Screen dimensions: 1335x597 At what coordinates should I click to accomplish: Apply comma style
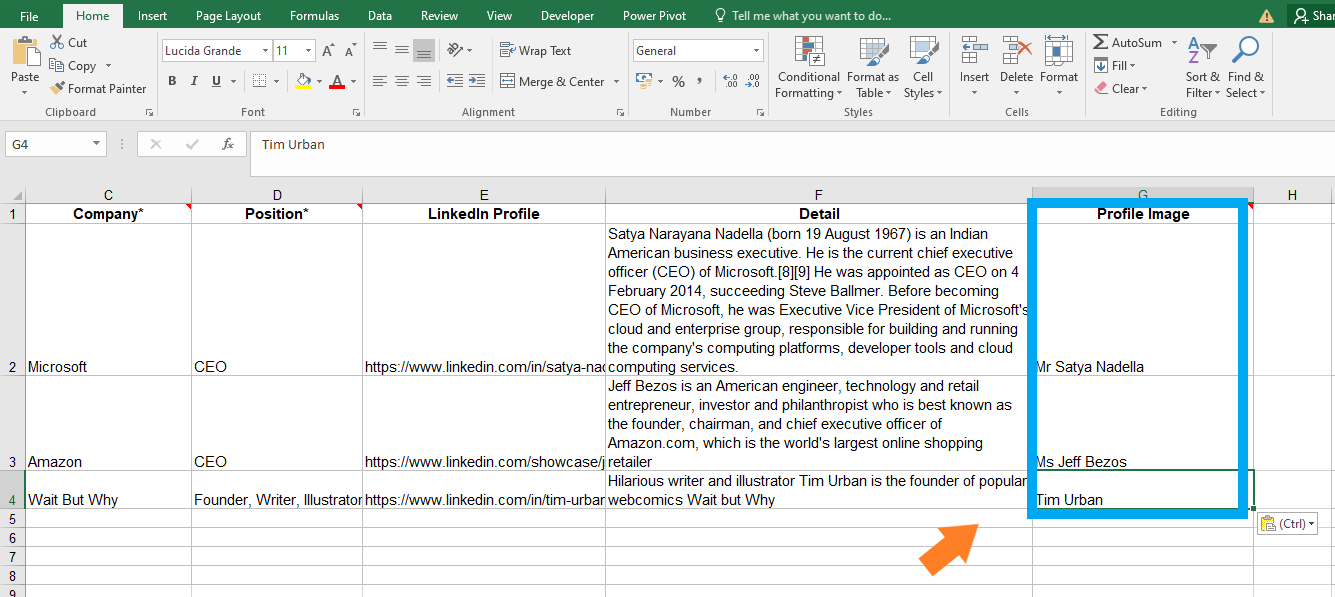pyautogui.click(x=700, y=81)
